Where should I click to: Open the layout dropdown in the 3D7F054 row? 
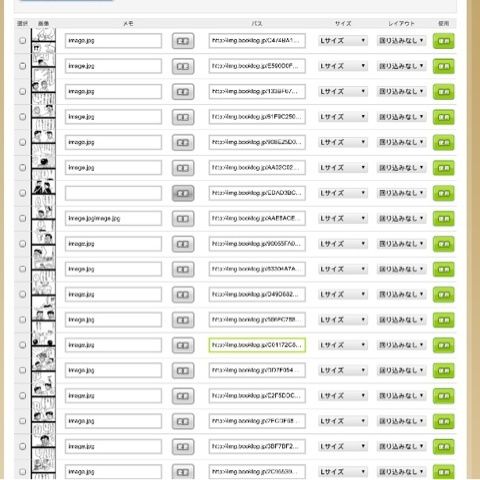pos(401,370)
